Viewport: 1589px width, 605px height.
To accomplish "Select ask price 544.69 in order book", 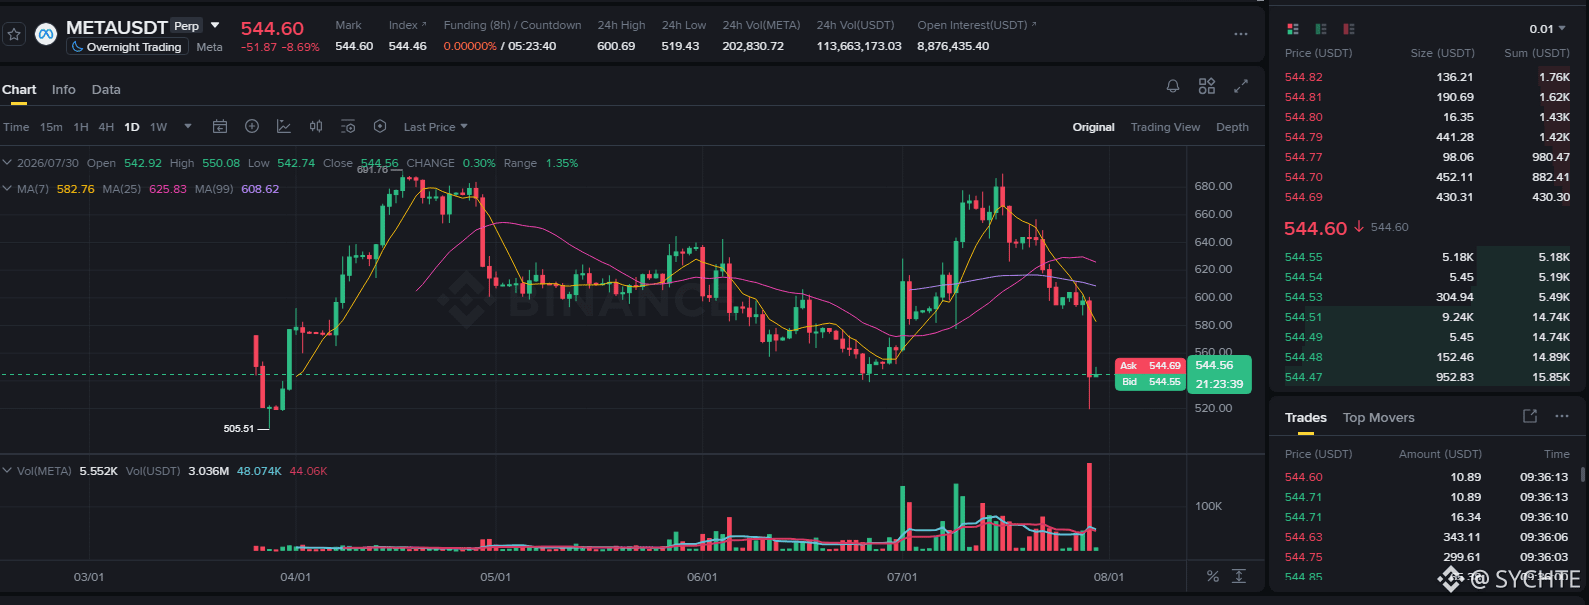I will (1303, 197).
